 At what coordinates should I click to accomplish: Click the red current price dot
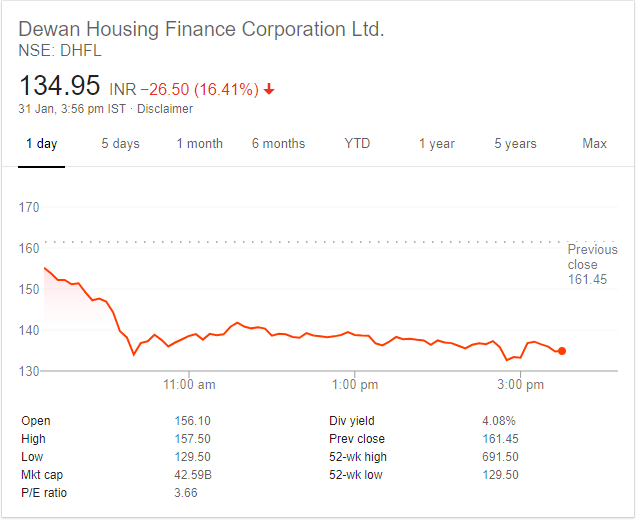click(x=562, y=351)
